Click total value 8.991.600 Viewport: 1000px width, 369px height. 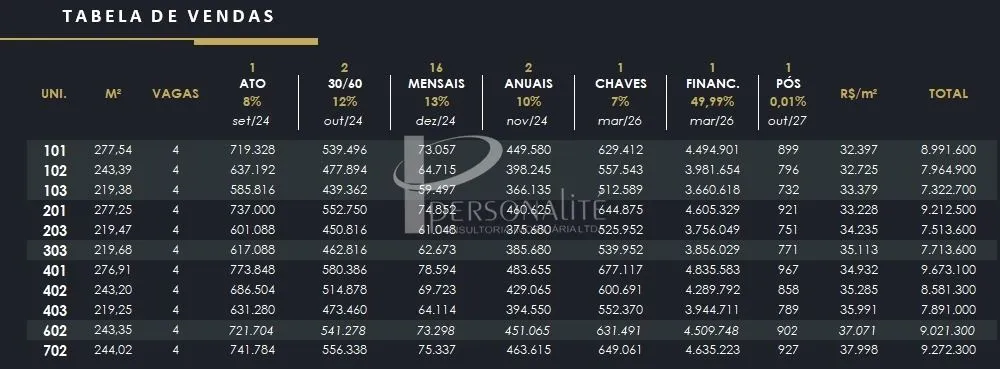pos(948,150)
